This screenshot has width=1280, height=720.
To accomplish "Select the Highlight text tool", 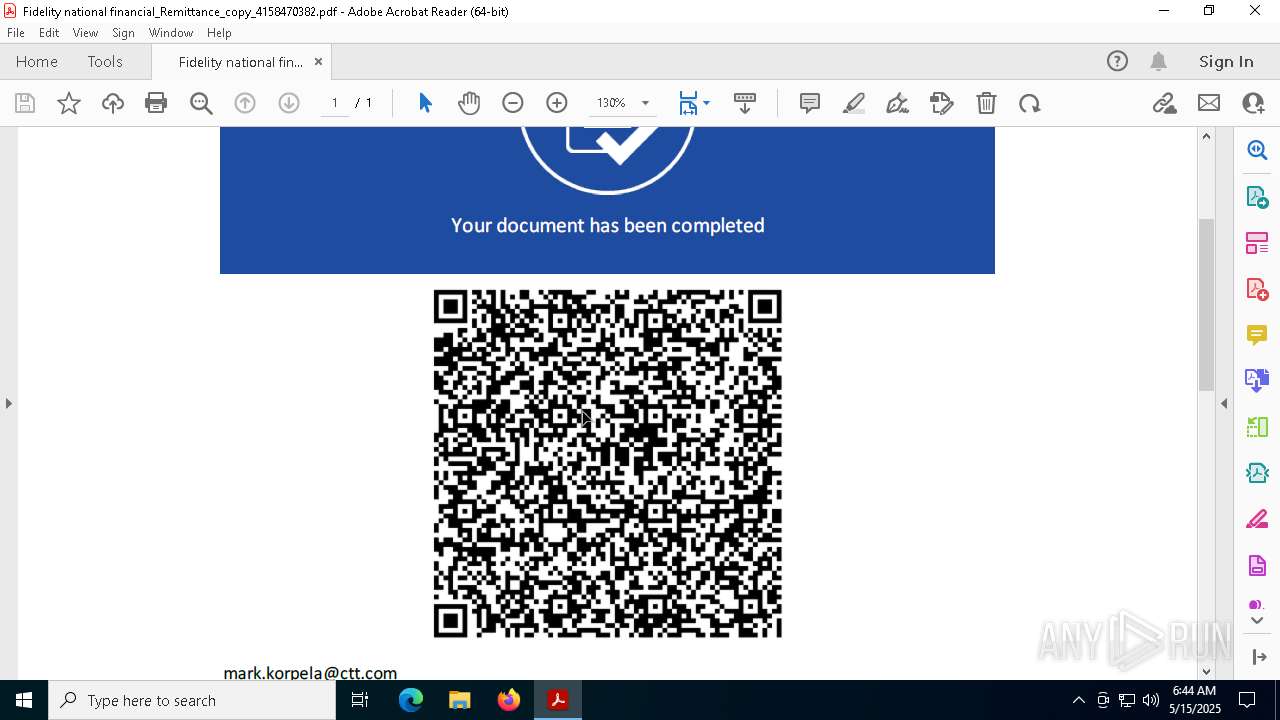I will 854,103.
